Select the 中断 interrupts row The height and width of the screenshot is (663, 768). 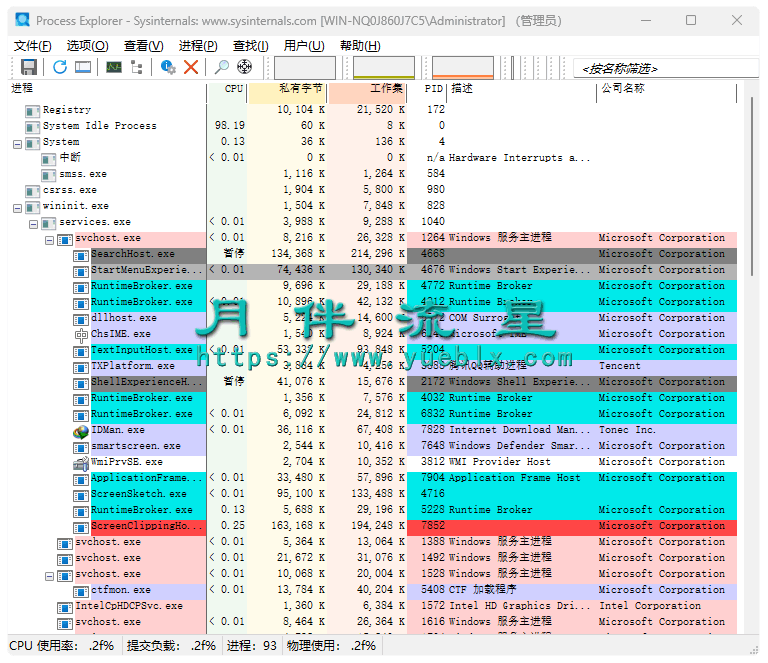(x=373, y=158)
